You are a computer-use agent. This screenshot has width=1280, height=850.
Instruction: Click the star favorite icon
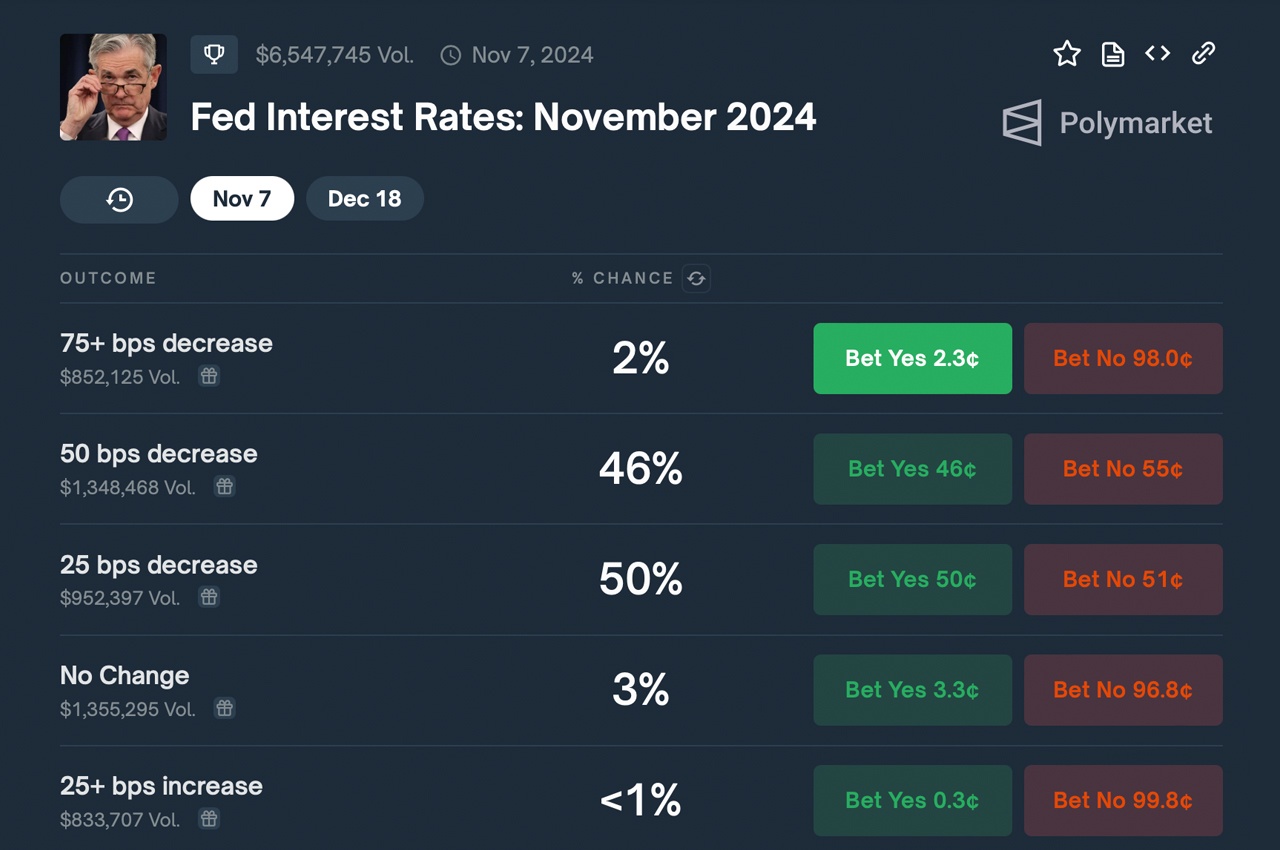coord(1067,54)
